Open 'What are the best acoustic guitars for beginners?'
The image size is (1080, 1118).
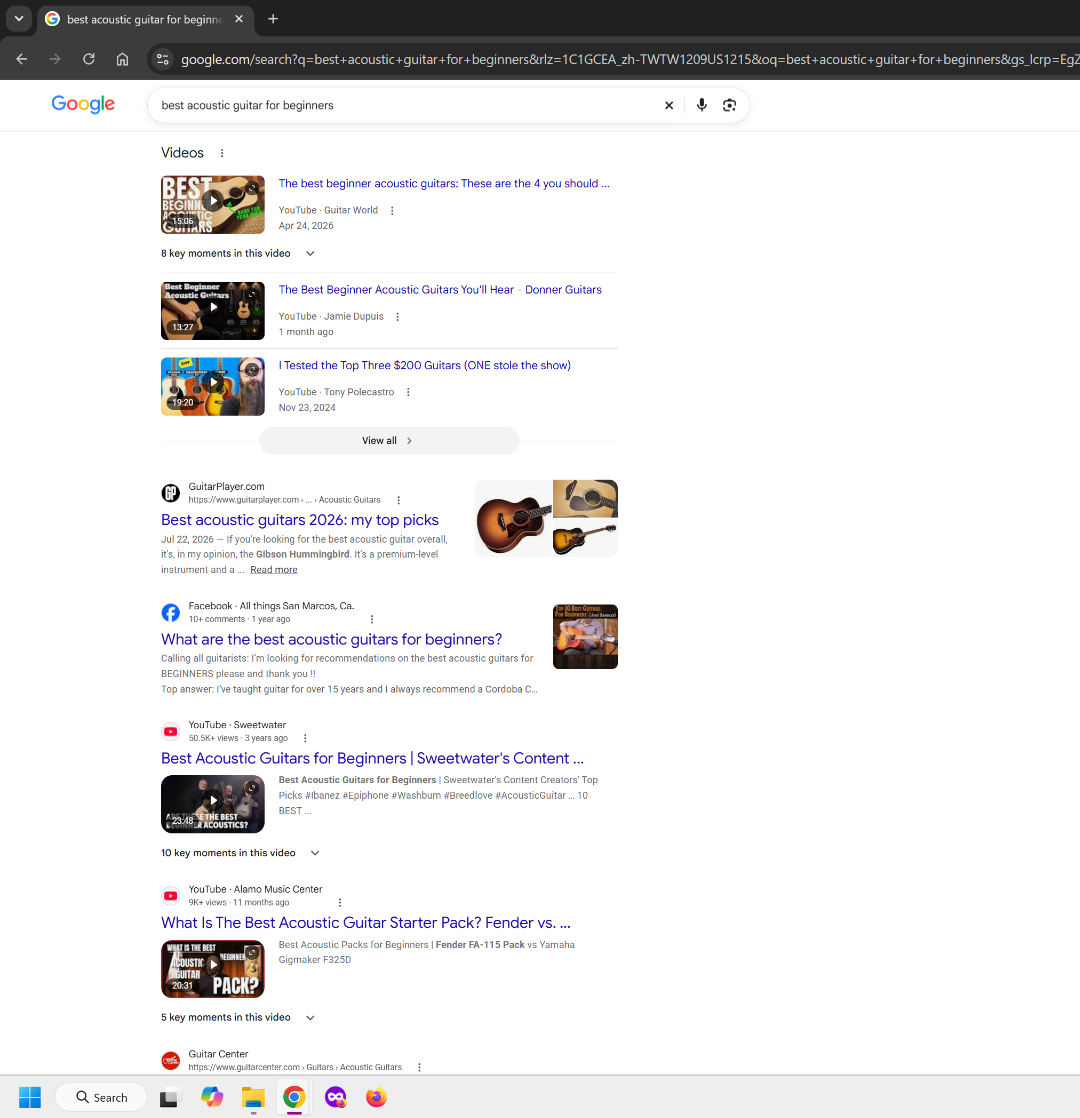coord(331,639)
